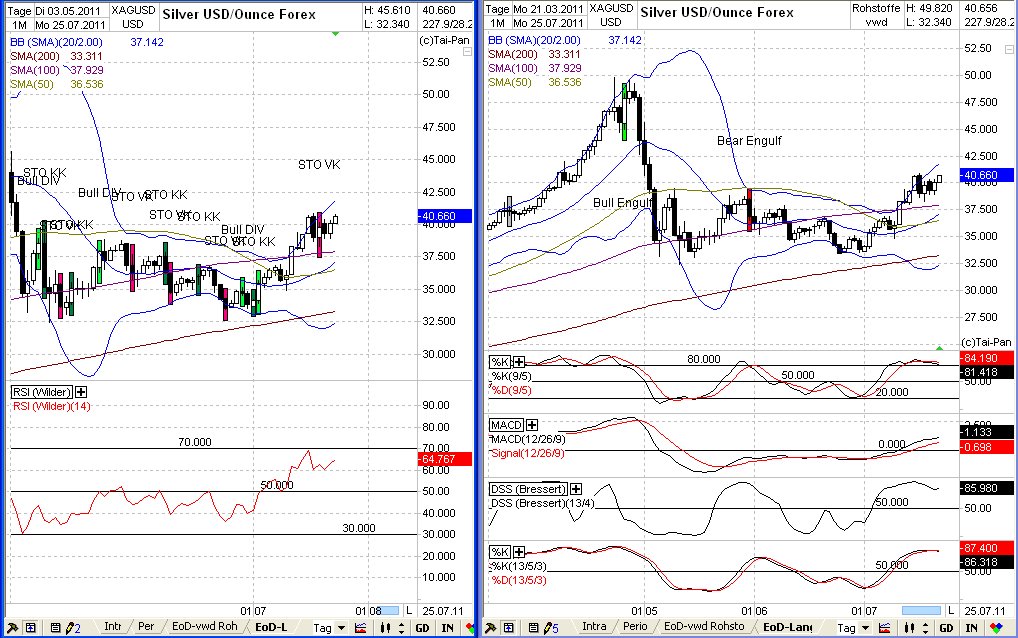The height and width of the screenshot is (638, 1018).
Task: Switch to EoD-vwd Rohsto tab in right chart
Action: [704, 626]
